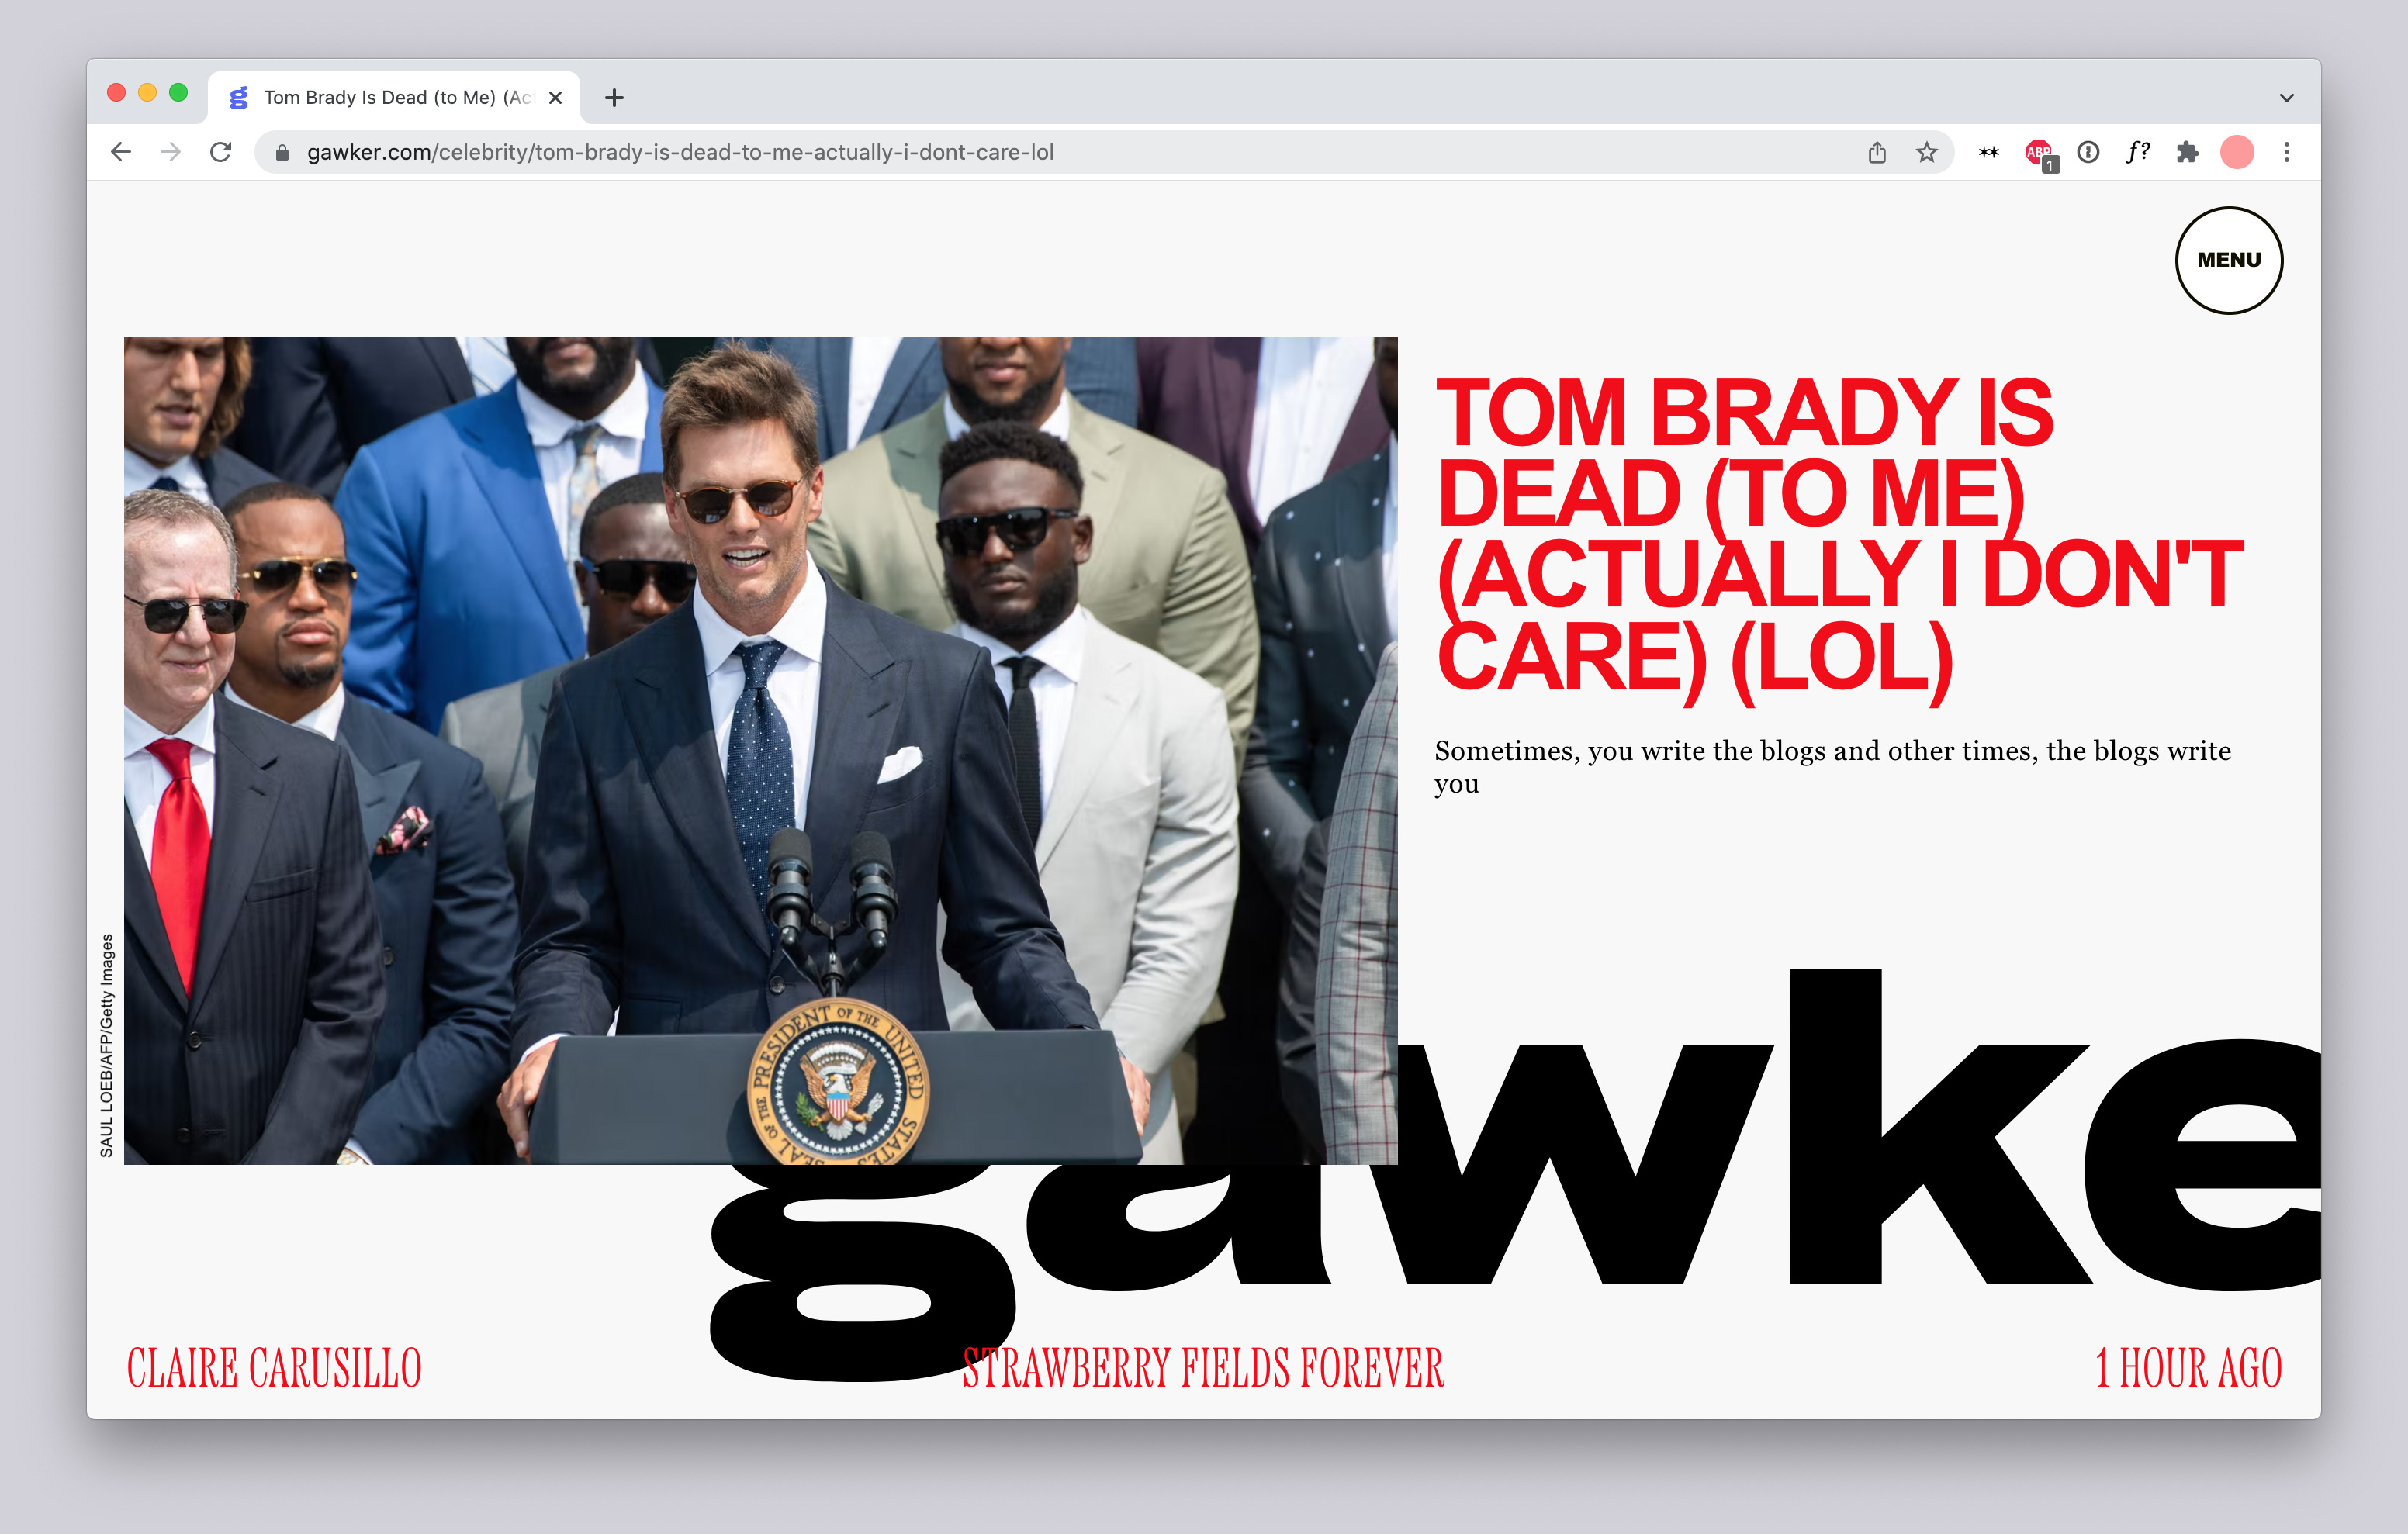Click the browser forward arrow
2408x1534 pixels.
pyautogui.click(x=171, y=152)
